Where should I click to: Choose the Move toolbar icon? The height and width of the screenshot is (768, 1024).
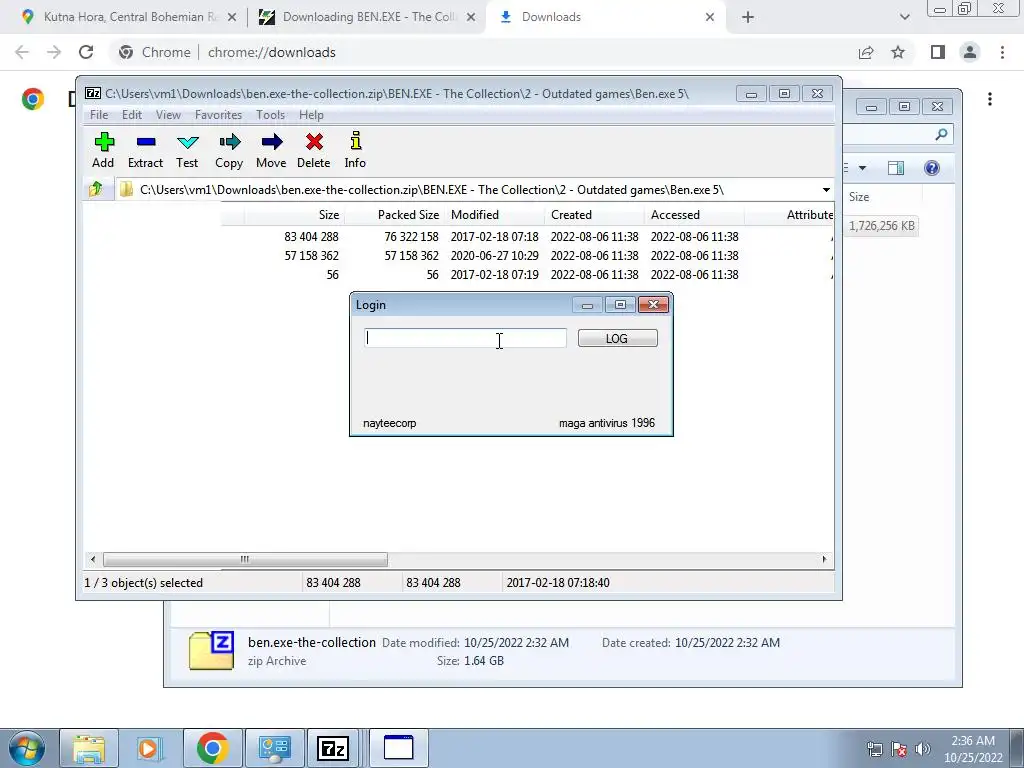pos(271,150)
